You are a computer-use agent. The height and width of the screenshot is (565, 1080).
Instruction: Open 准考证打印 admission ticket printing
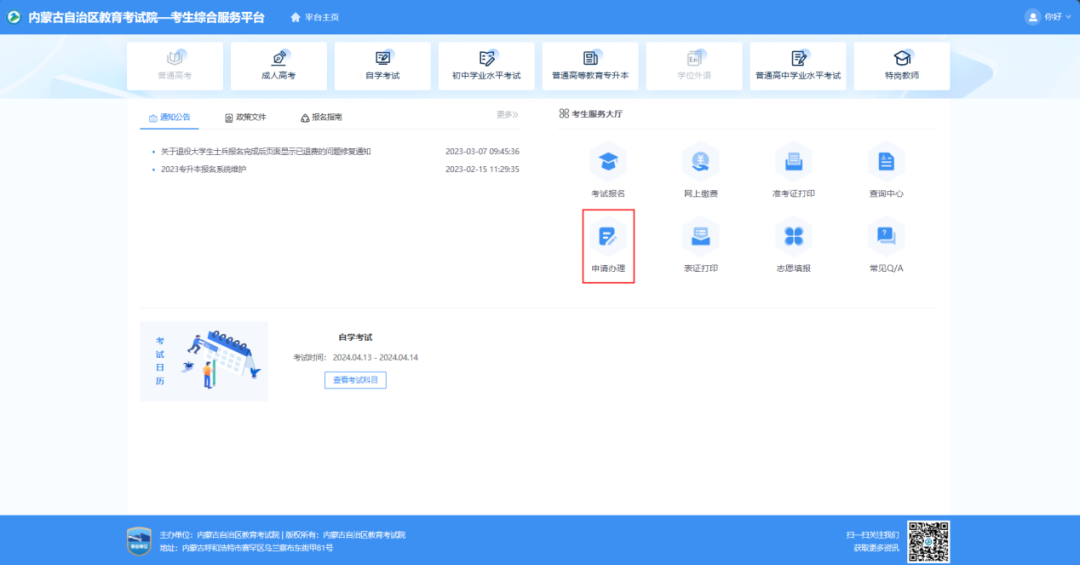(x=793, y=161)
